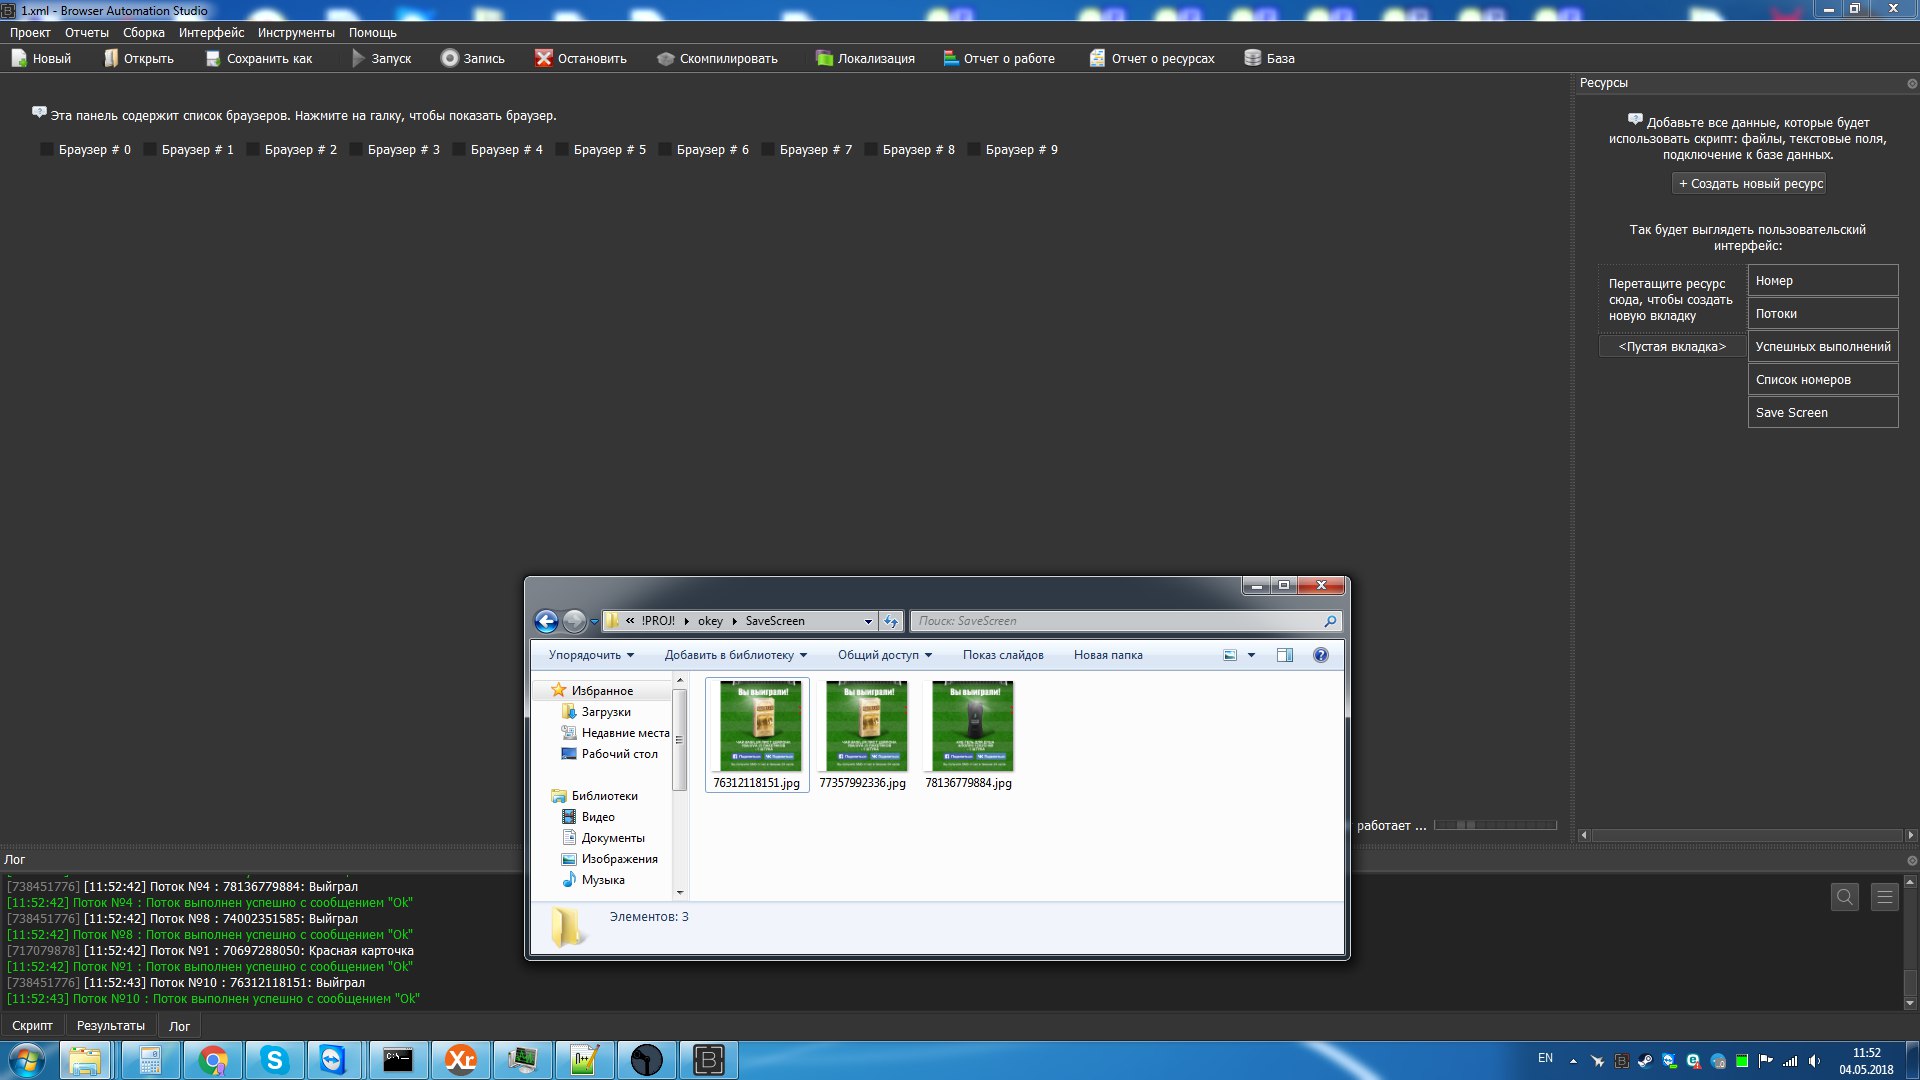This screenshot has height=1080, width=1920.
Task: Open Локализация tool
Action: (x=865, y=58)
